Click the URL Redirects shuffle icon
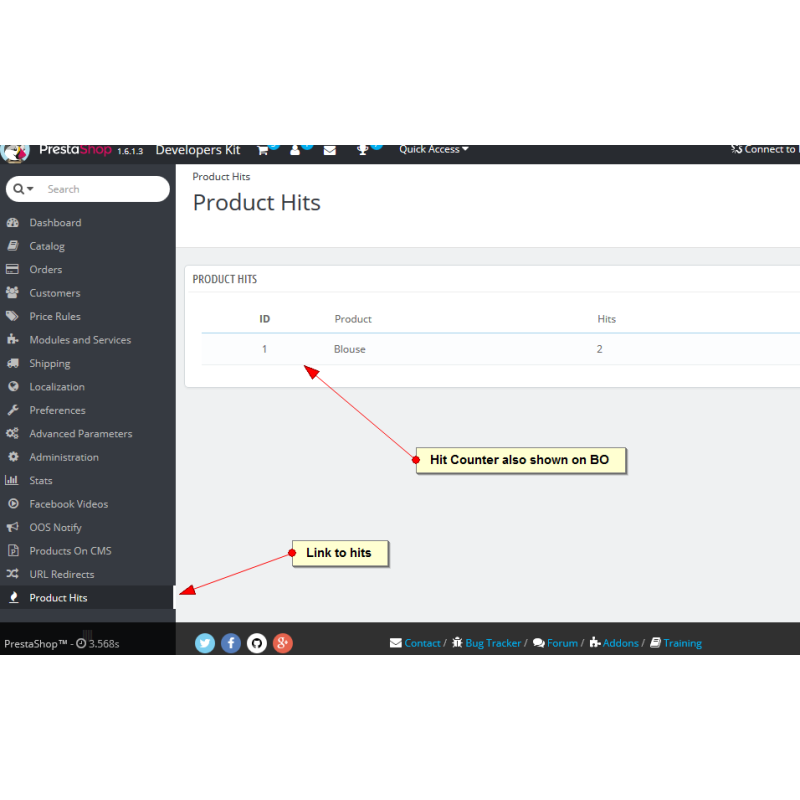The width and height of the screenshot is (800, 800). (x=12, y=573)
